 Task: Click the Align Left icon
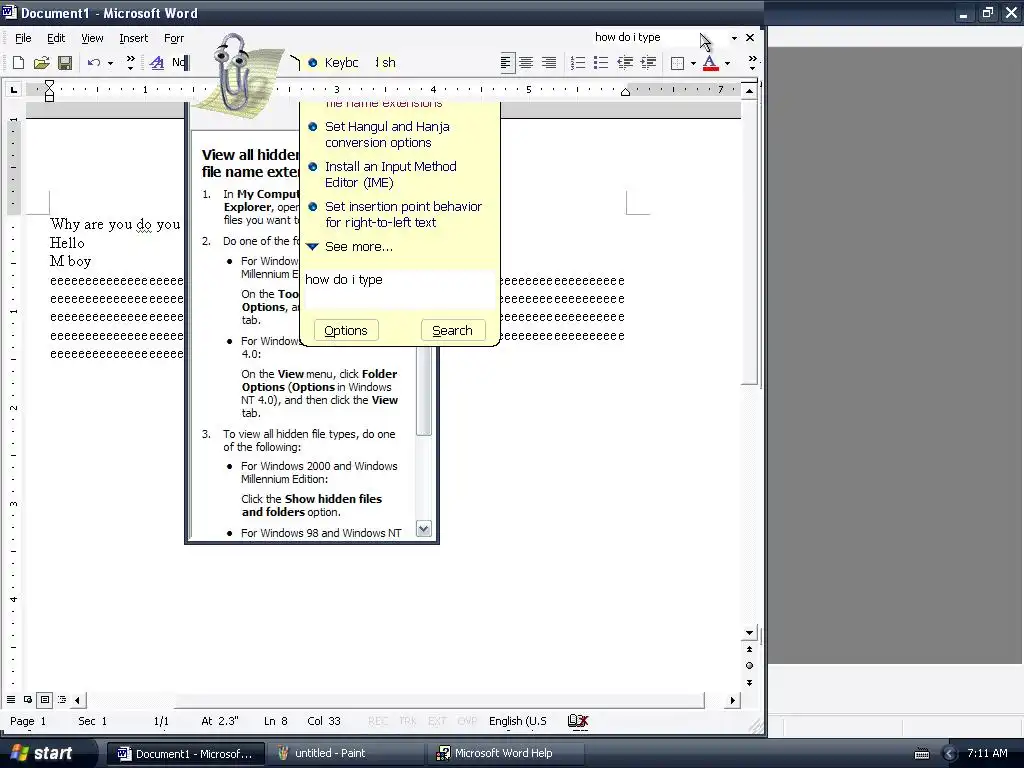pos(506,63)
